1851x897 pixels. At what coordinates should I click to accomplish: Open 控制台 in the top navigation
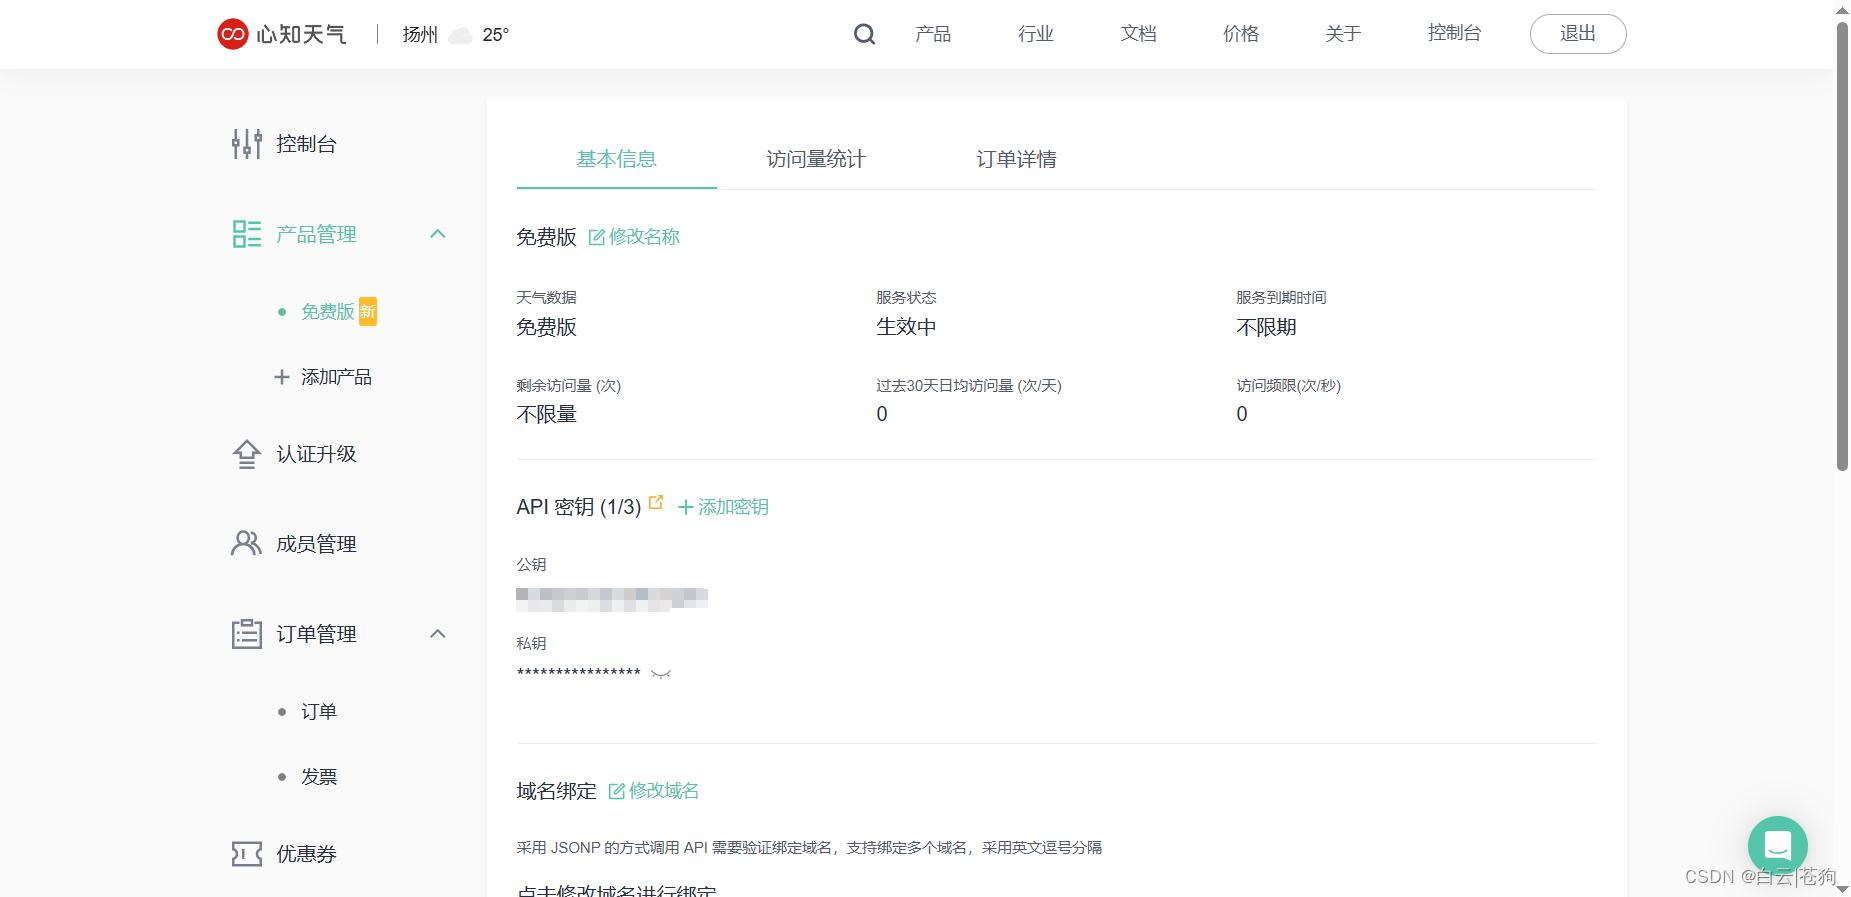pos(1454,33)
